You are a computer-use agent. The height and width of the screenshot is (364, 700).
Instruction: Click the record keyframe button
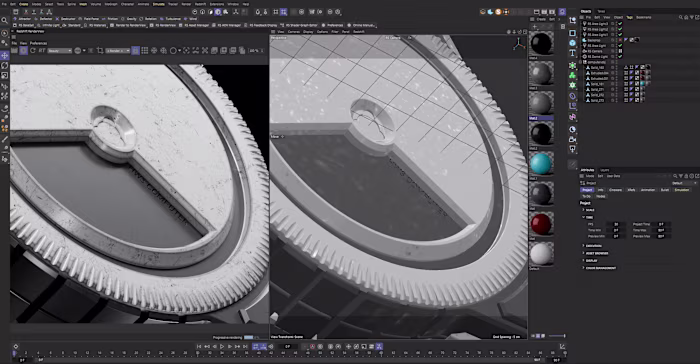(x=312, y=347)
